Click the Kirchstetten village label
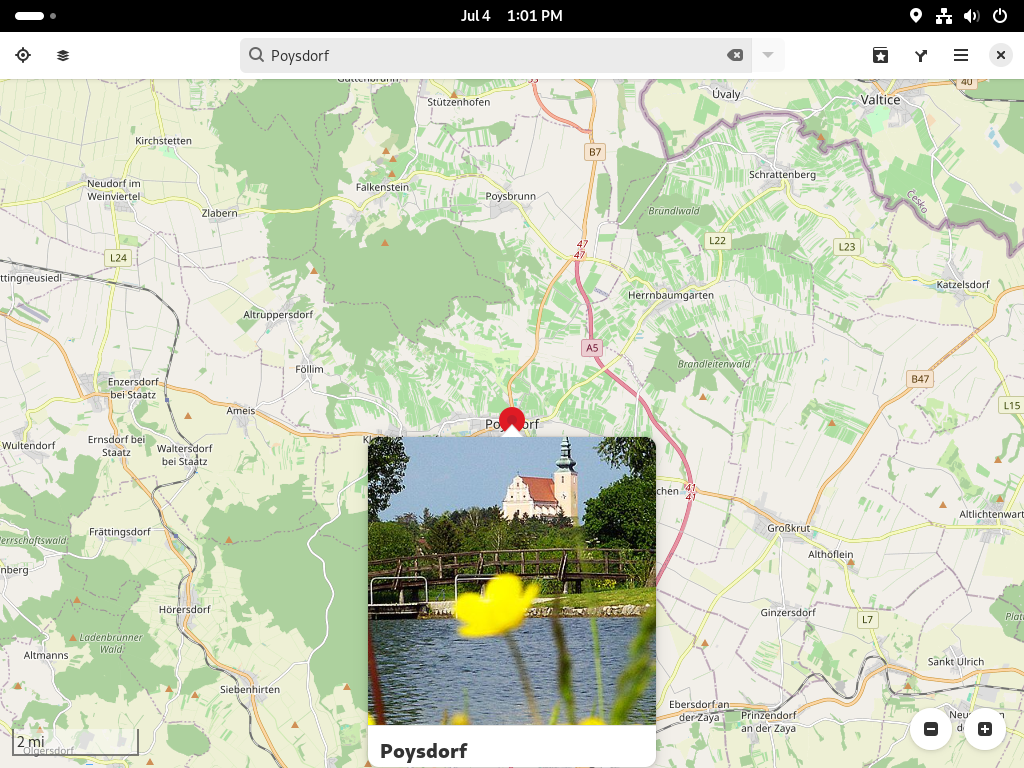1024x768 pixels. [x=163, y=141]
